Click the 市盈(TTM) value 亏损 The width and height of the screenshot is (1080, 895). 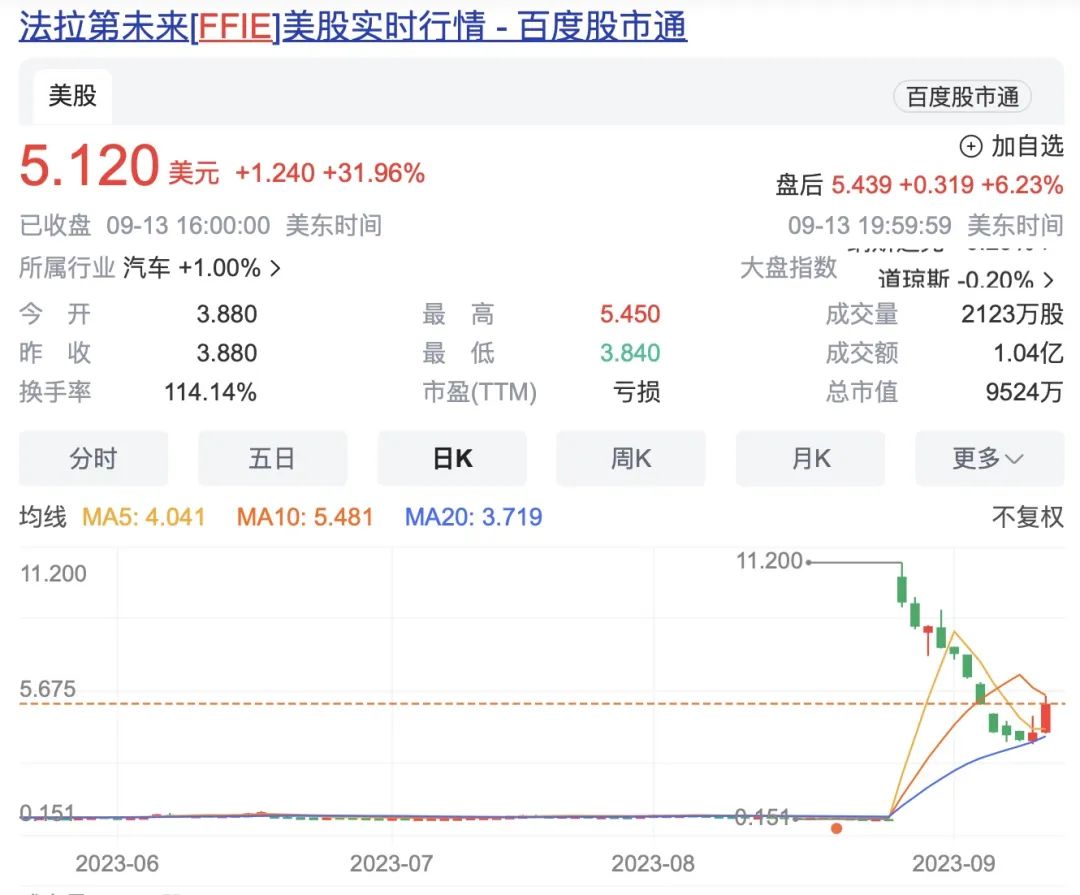point(636,393)
